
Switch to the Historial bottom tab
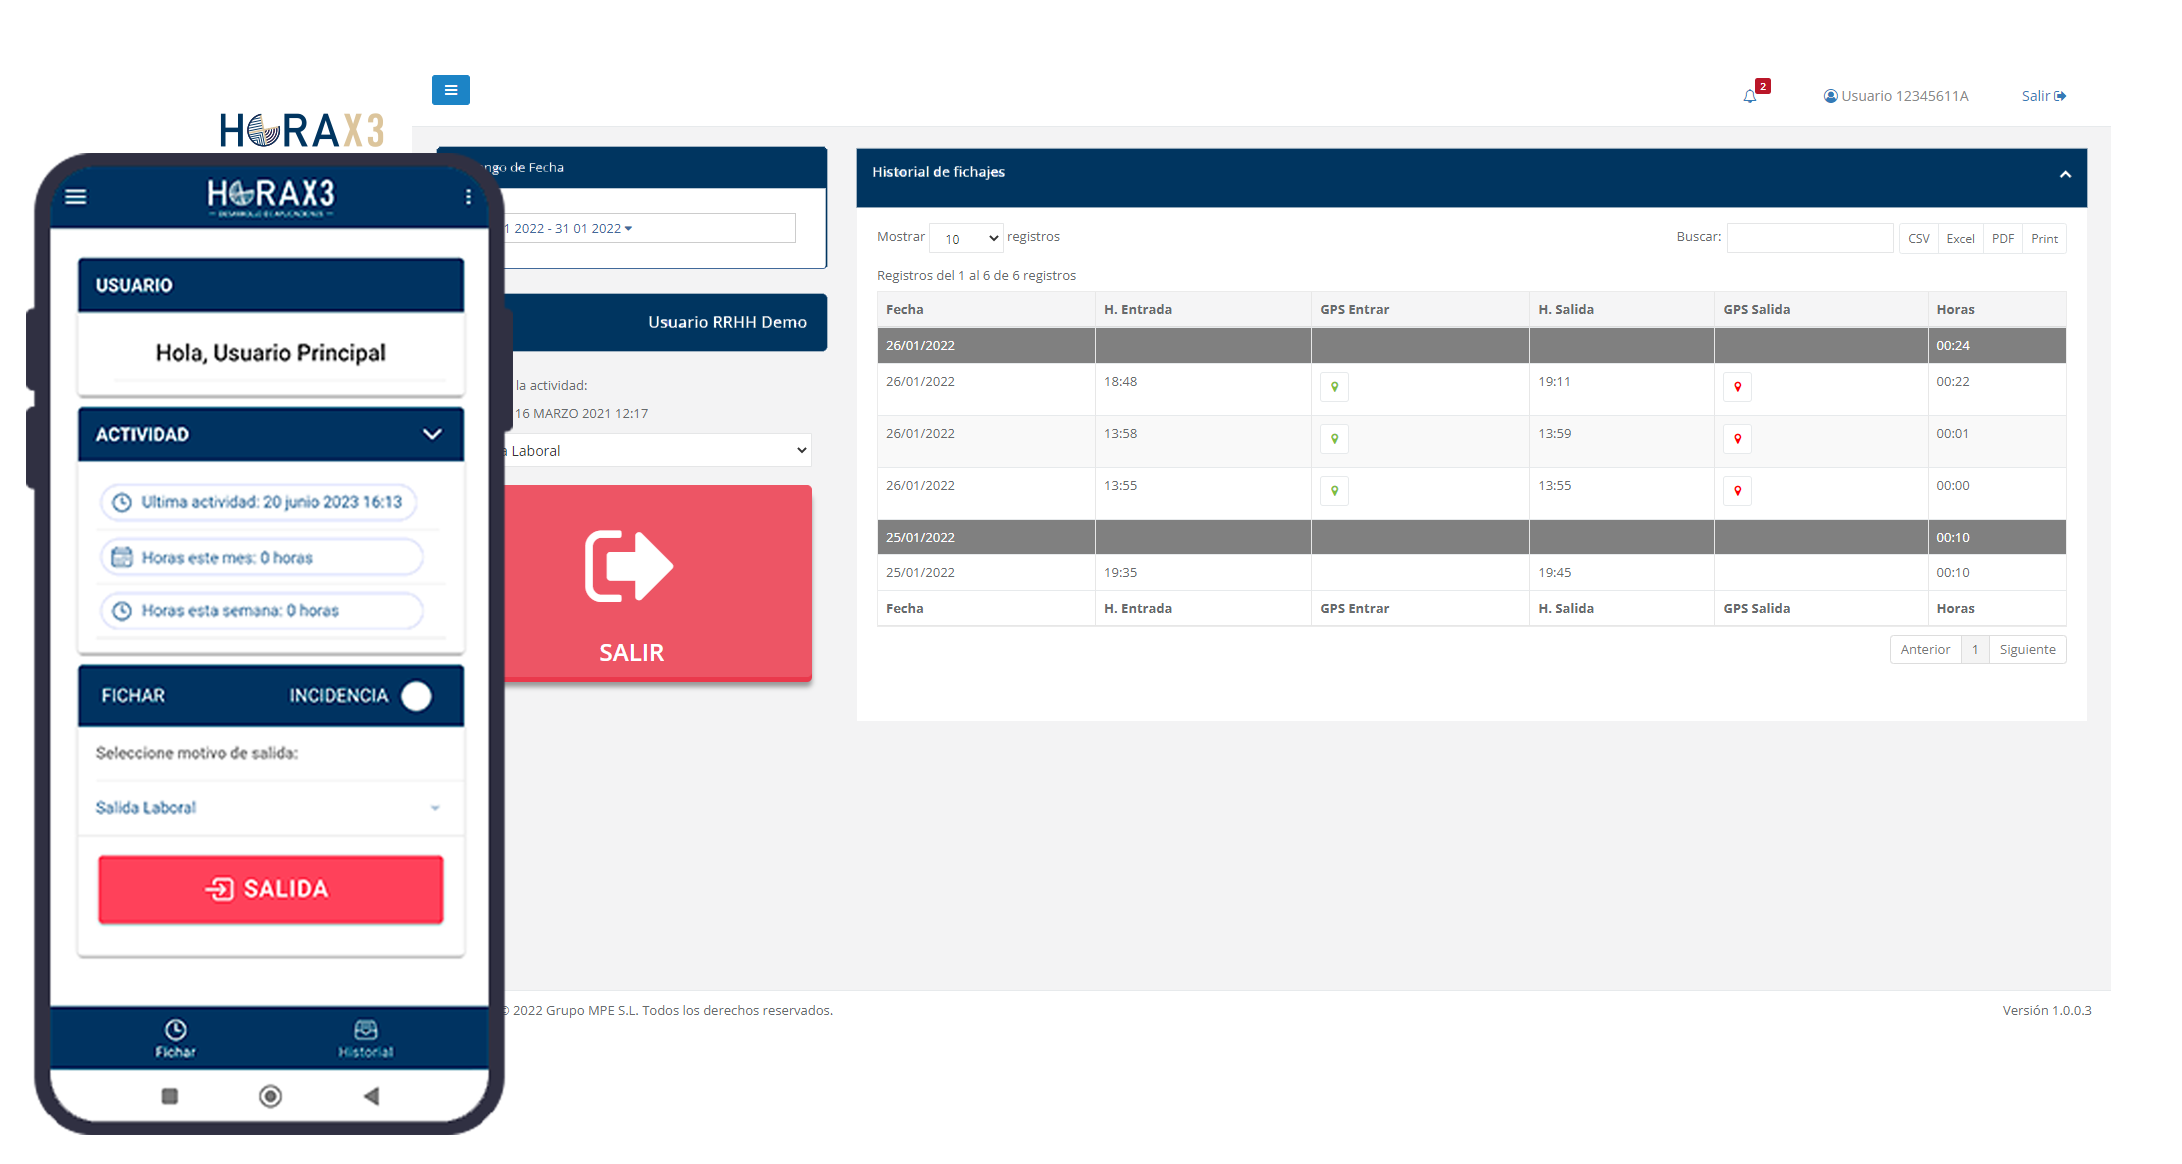tap(365, 1038)
